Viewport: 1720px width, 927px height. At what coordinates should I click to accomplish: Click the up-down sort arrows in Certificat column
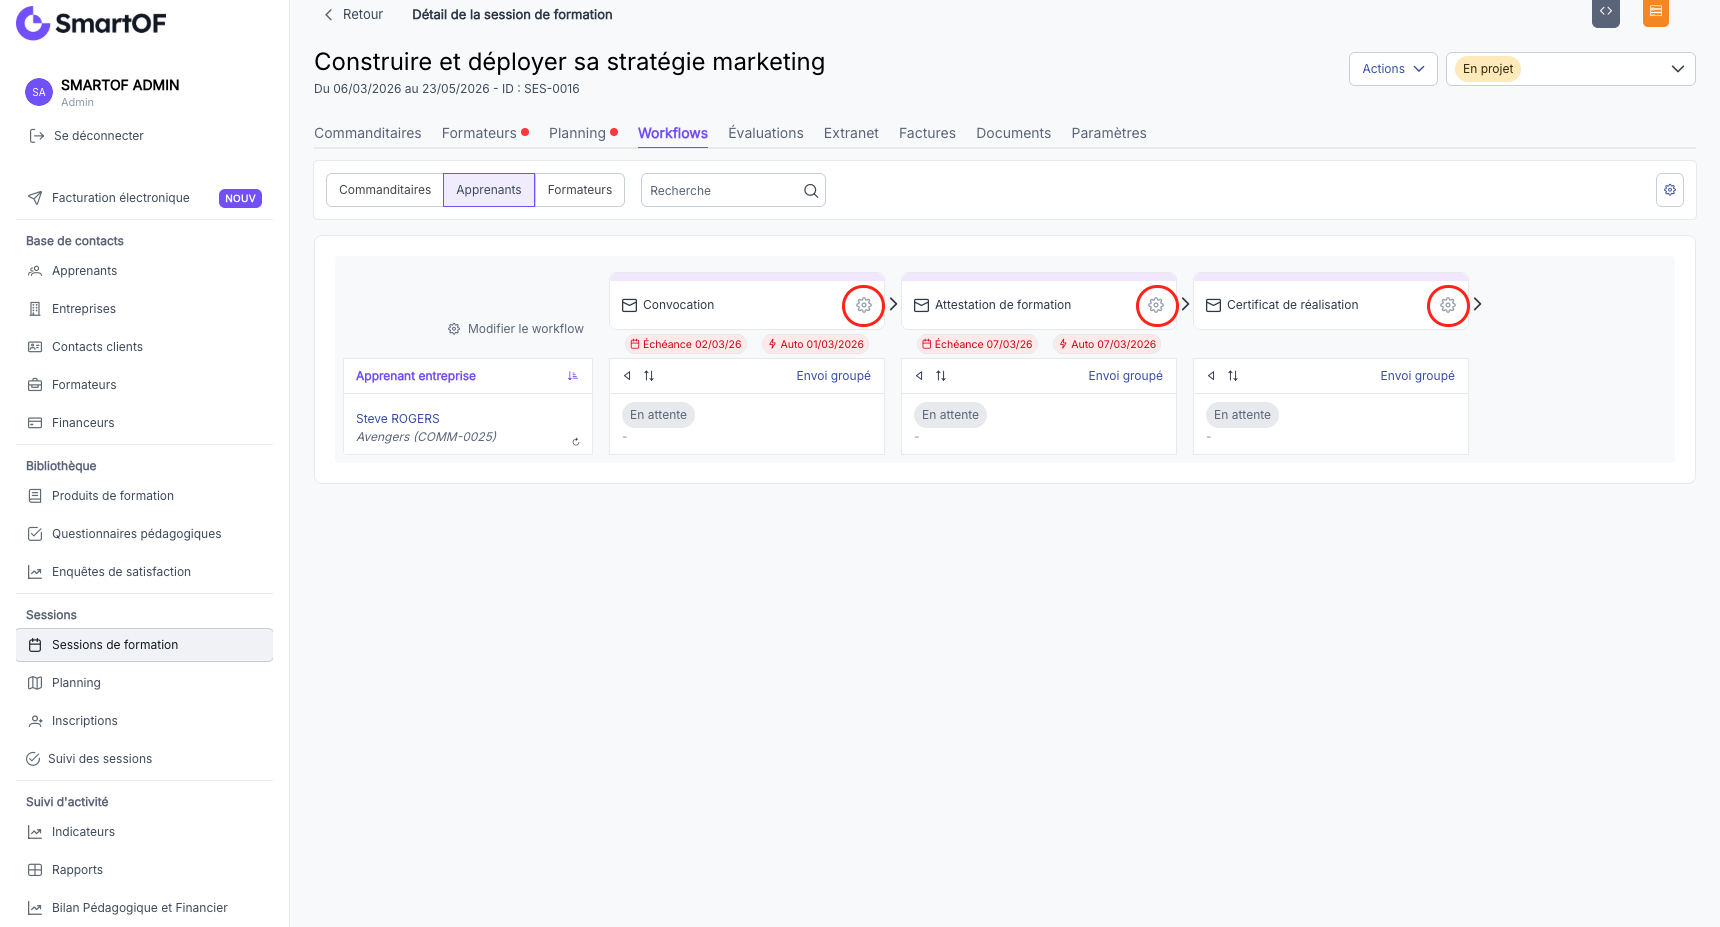pos(1233,376)
